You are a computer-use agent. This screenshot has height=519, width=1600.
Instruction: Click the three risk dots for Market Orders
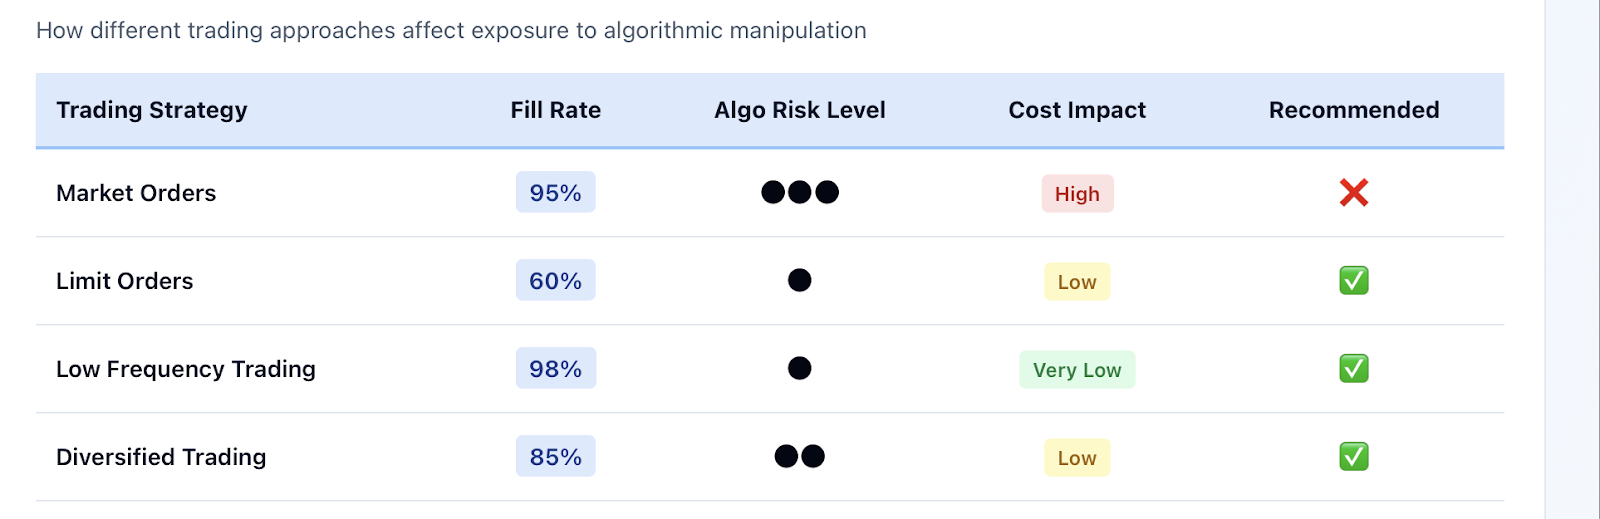pos(800,192)
